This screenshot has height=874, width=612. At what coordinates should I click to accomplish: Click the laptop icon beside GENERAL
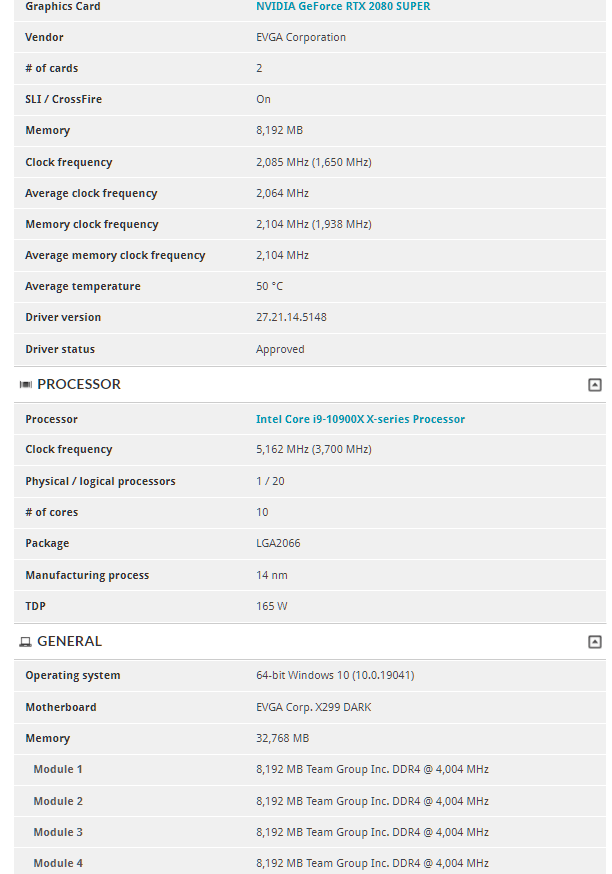[25, 642]
